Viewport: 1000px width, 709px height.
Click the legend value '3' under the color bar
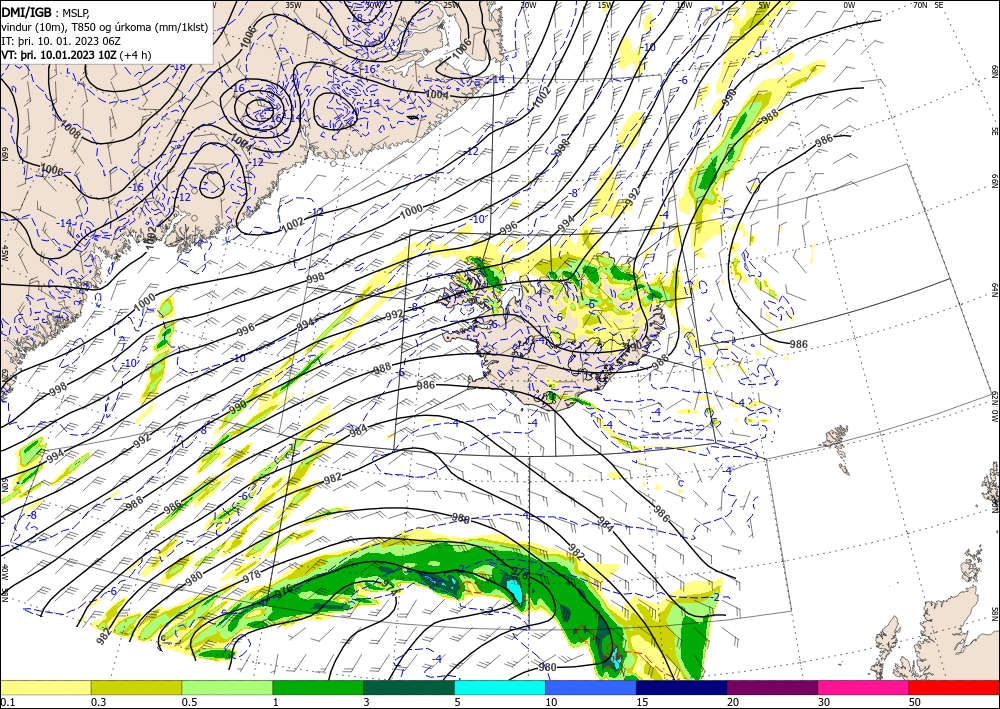(367, 702)
